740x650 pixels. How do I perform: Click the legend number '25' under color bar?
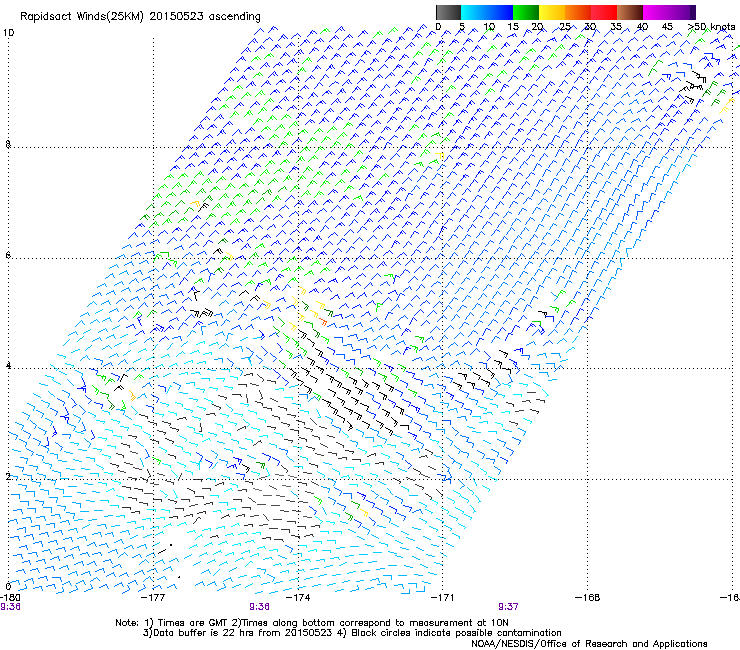tap(565, 27)
